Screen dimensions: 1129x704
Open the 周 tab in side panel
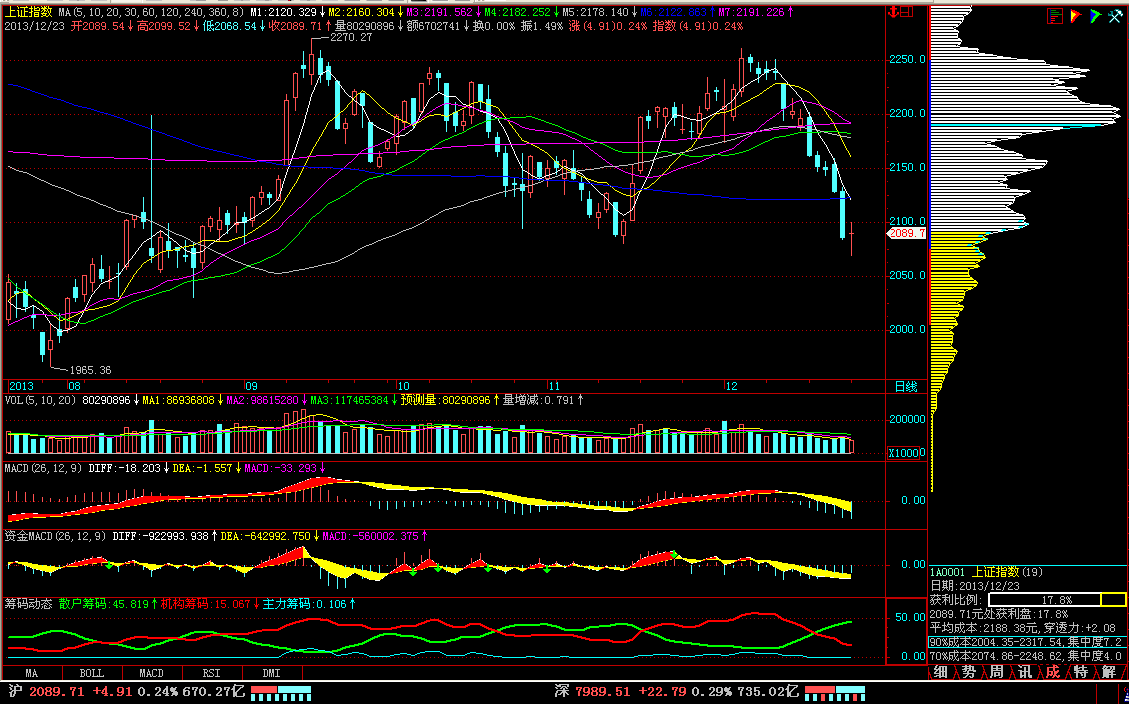pyautogui.click(x=997, y=672)
